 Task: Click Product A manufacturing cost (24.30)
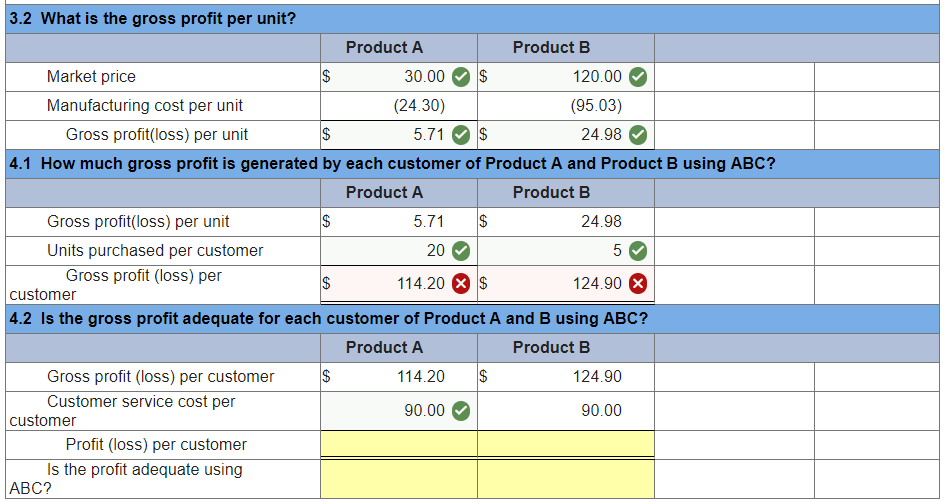point(419,106)
